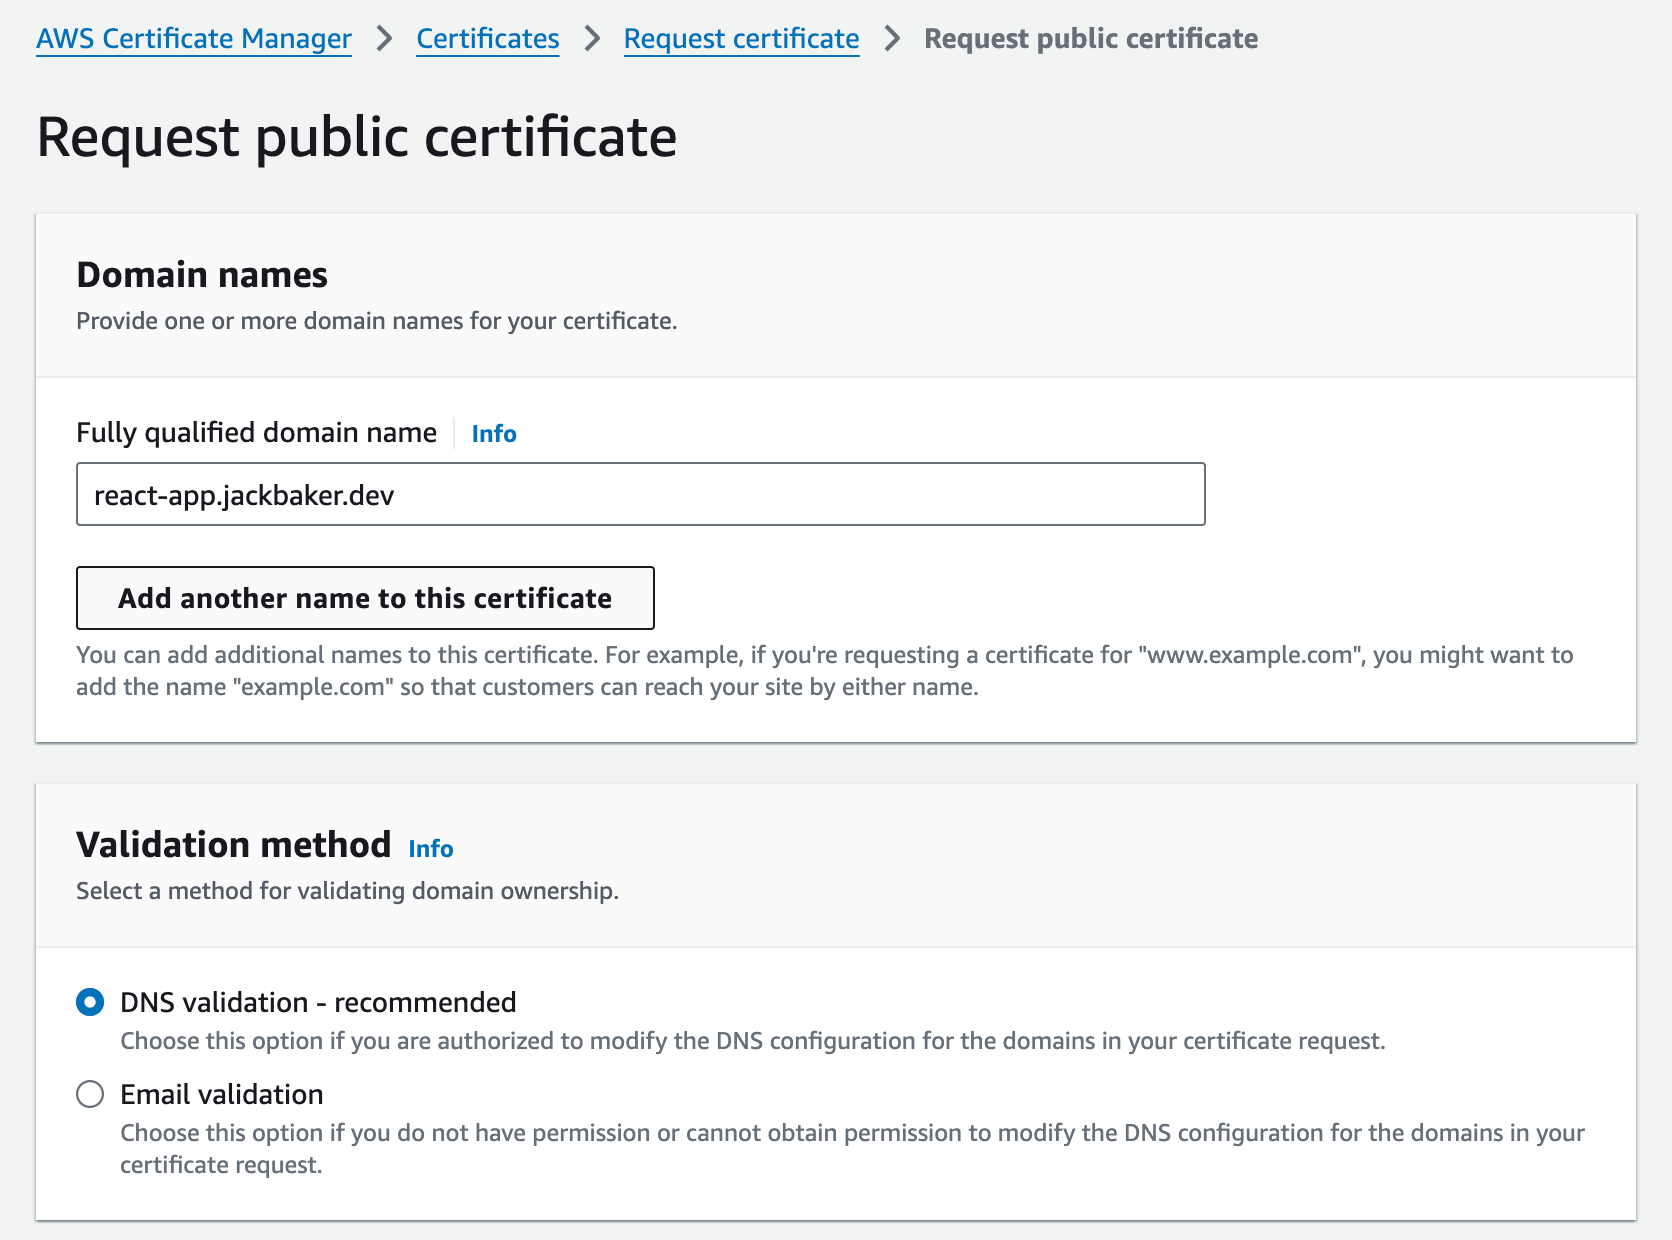Viewport: 1672px width, 1240px height.
Task: Click the AWS Certificate Manager breadcrumb link
Action: click(x=194, y=39)
